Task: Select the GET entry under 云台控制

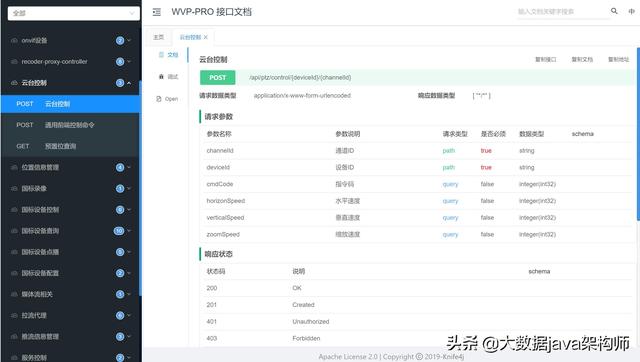Action: 70,146
